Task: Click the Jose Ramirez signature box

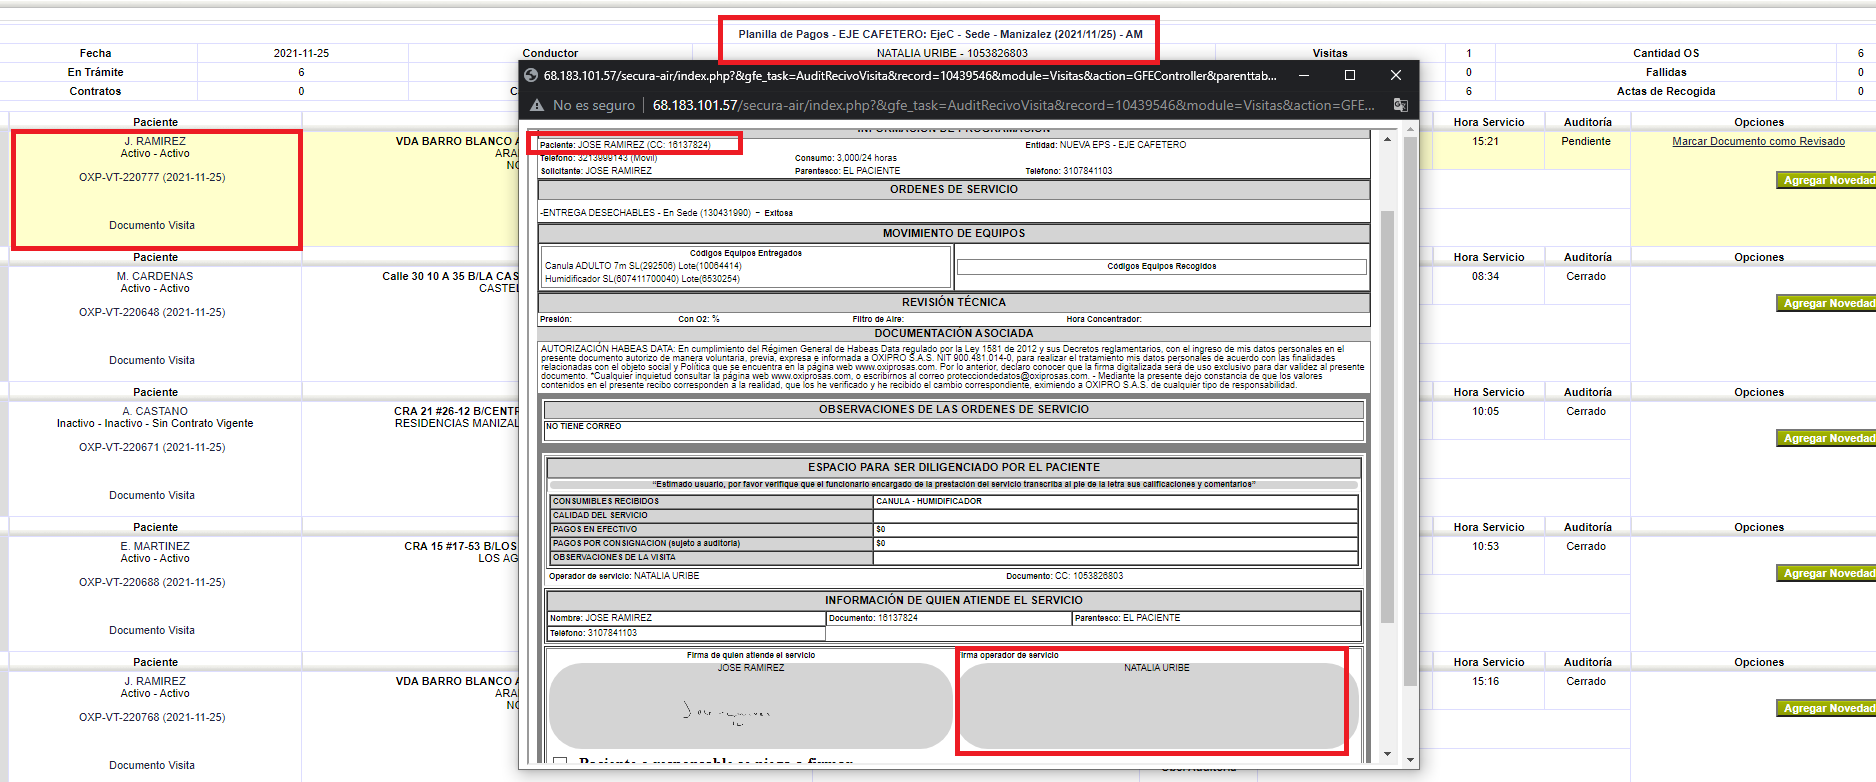Action: click(751, 705)
